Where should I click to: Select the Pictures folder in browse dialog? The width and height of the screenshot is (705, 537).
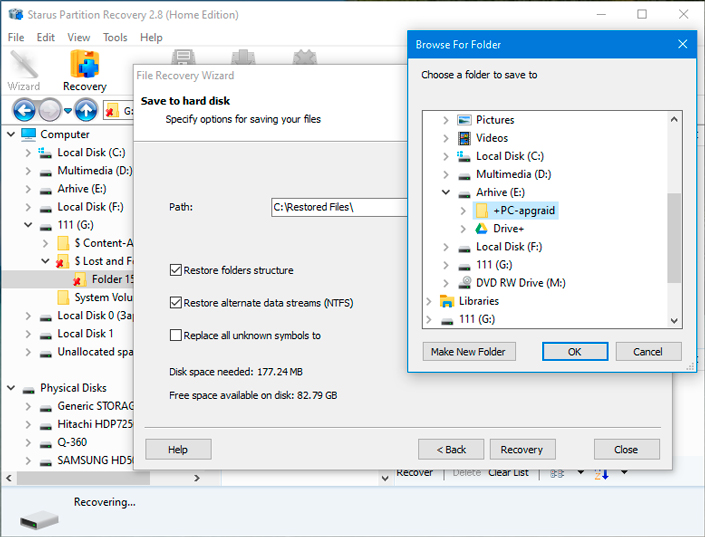495,120
